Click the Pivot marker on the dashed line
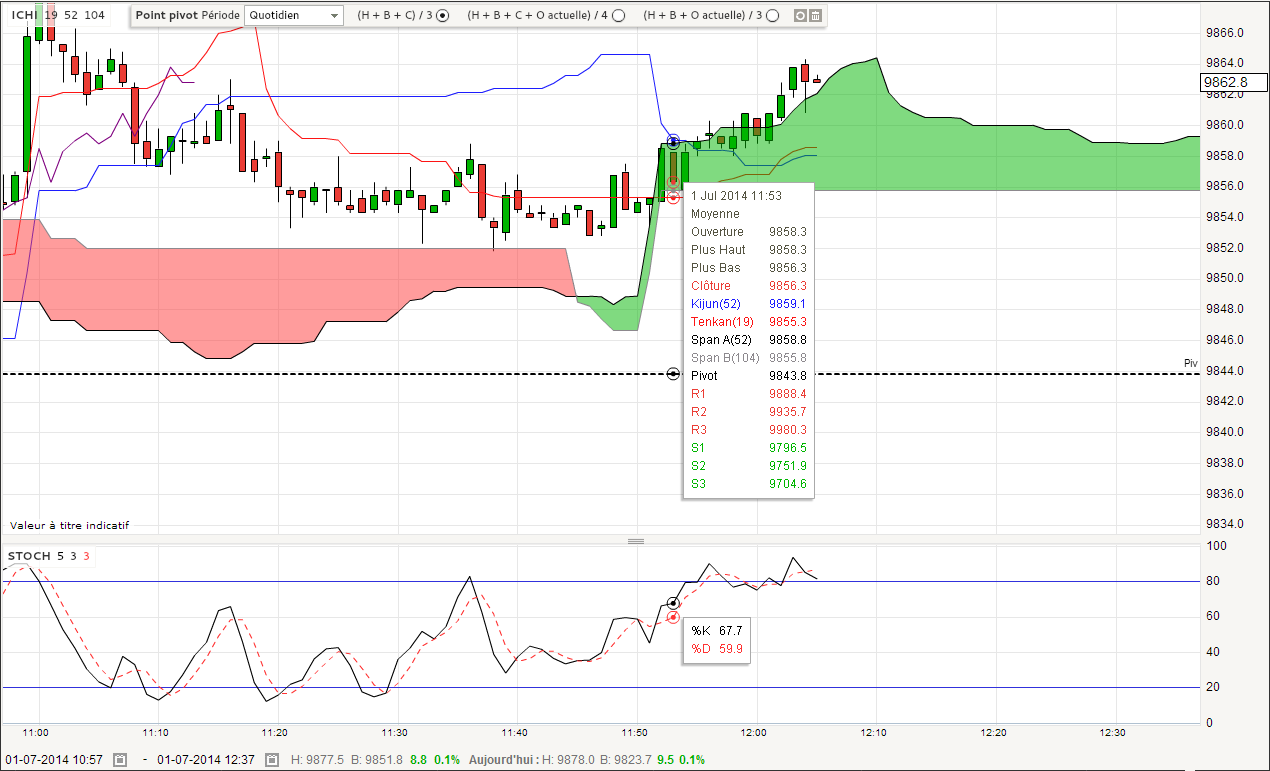The width and height of the screenshot is (1270, 771). click(x=673, y=374)
